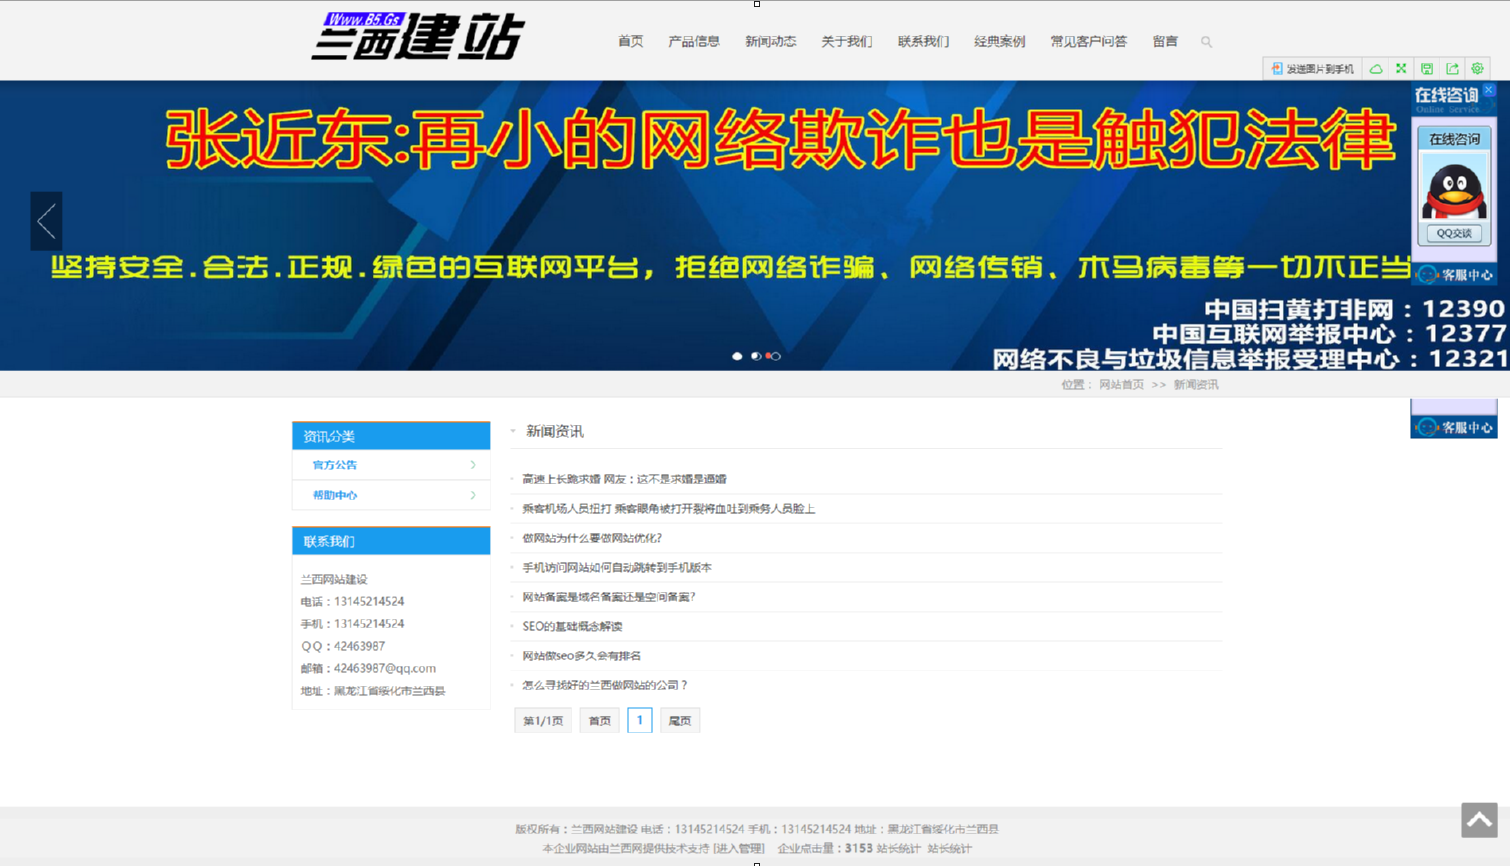Expand the 帮助中心 category chevron
Screen dimensions: 1510x866
coord(473,495)
